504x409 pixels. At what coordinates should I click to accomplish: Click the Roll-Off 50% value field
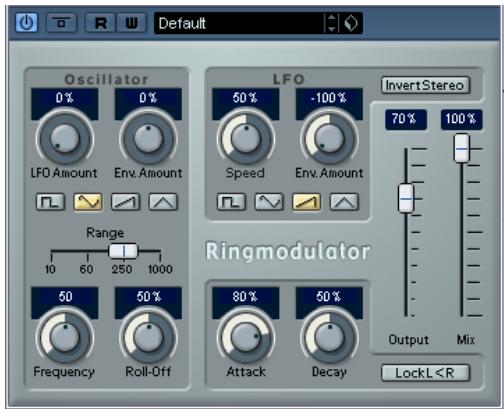pos(148,297)
